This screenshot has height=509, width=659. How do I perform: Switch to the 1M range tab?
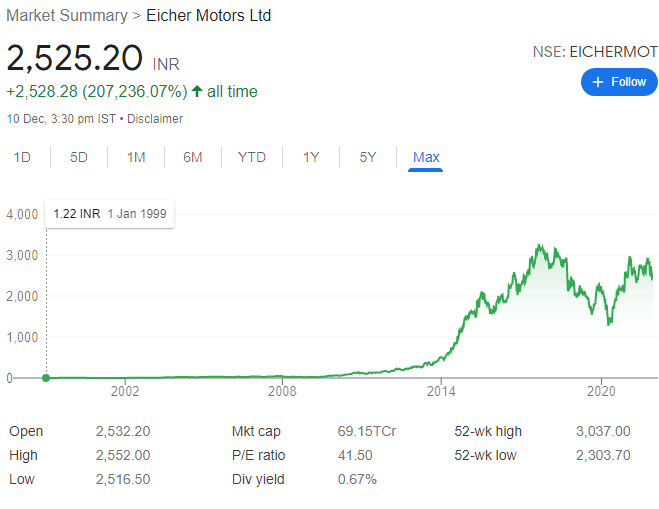coord(136,157)
